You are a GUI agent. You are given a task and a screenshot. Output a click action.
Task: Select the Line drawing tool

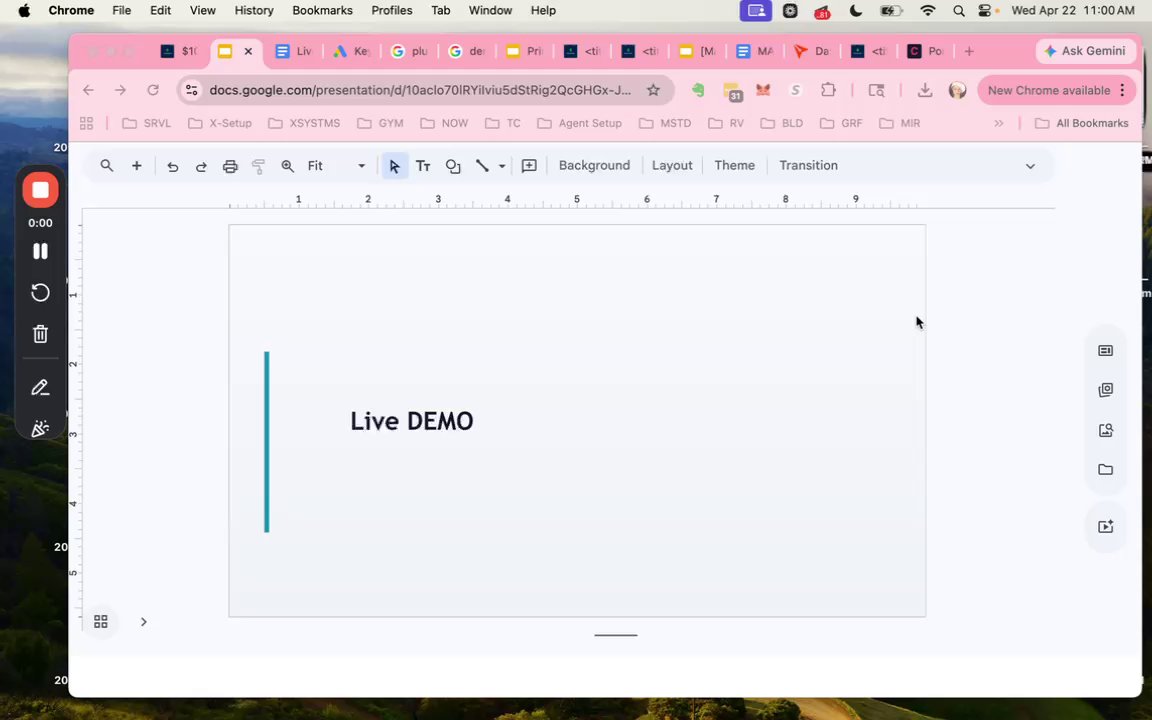[482, 166]
